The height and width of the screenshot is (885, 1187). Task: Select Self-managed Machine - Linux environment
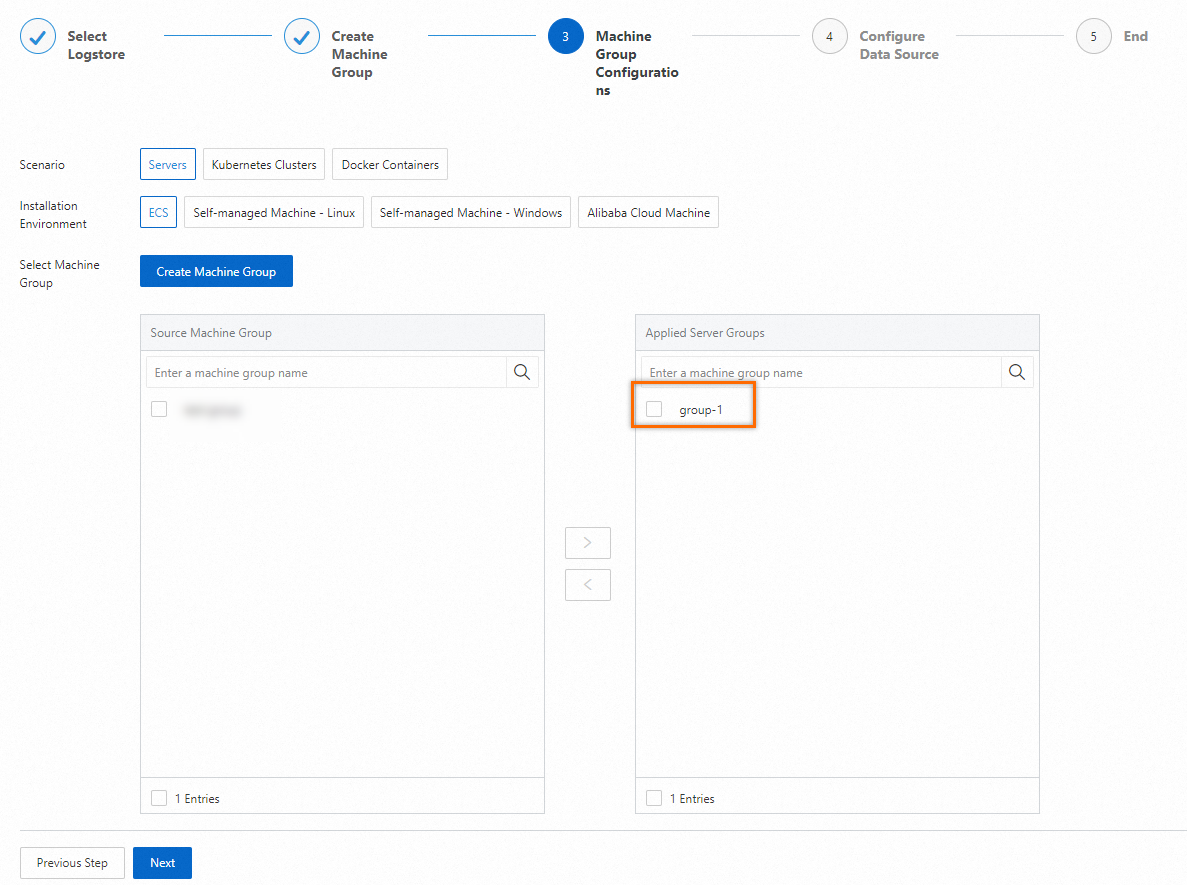[x=274, y=213]
